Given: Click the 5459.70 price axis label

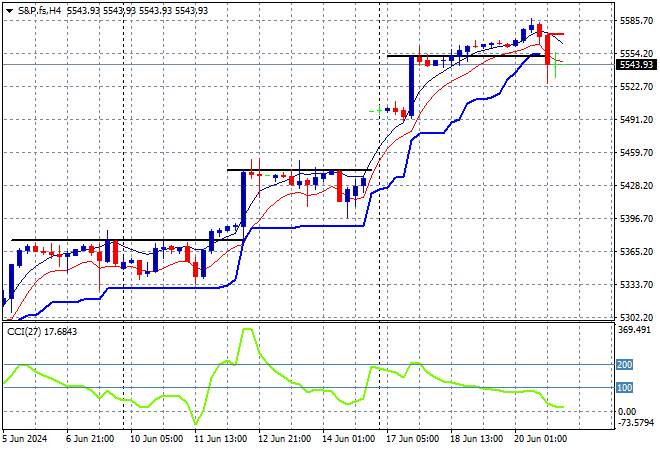Looking at the screenshot, I should 636,152.
